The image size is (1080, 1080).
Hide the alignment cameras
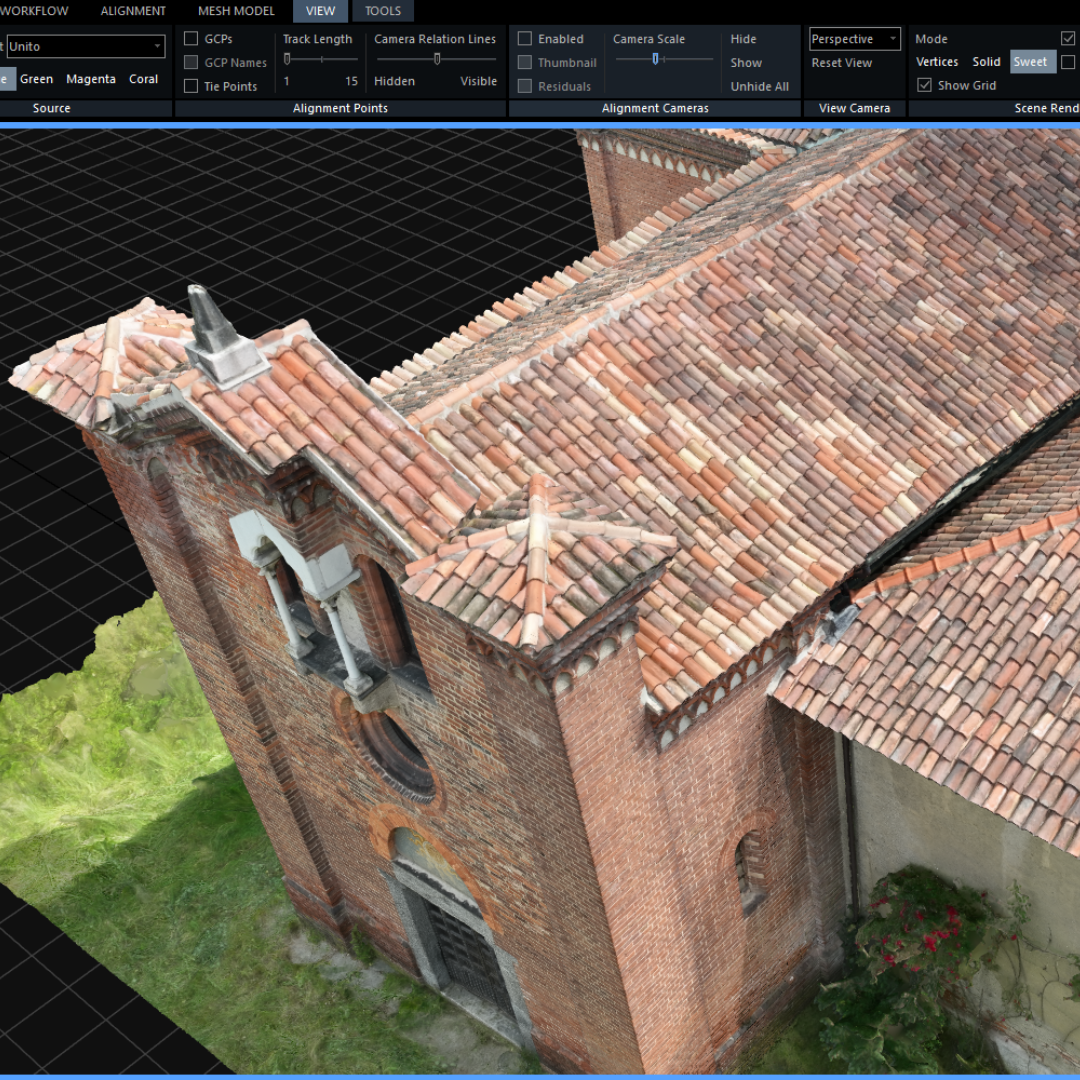[x=743, y=38]
